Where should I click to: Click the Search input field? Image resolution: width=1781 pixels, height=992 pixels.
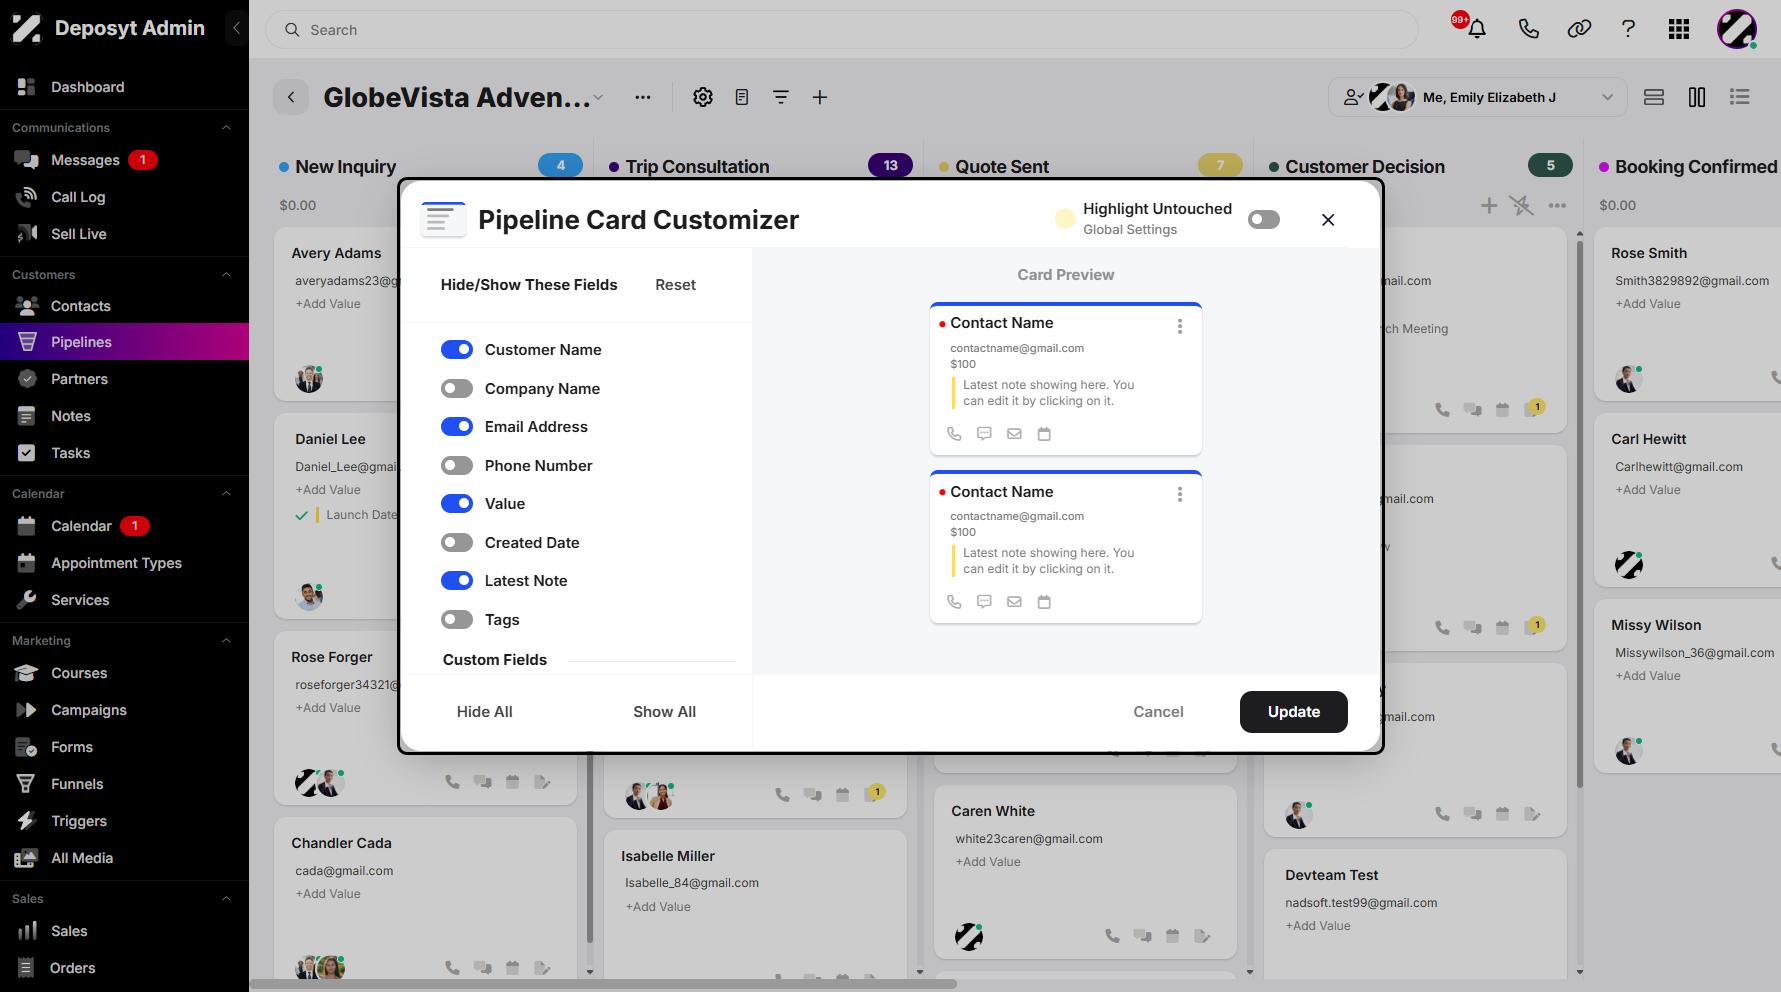click(841, 30)
